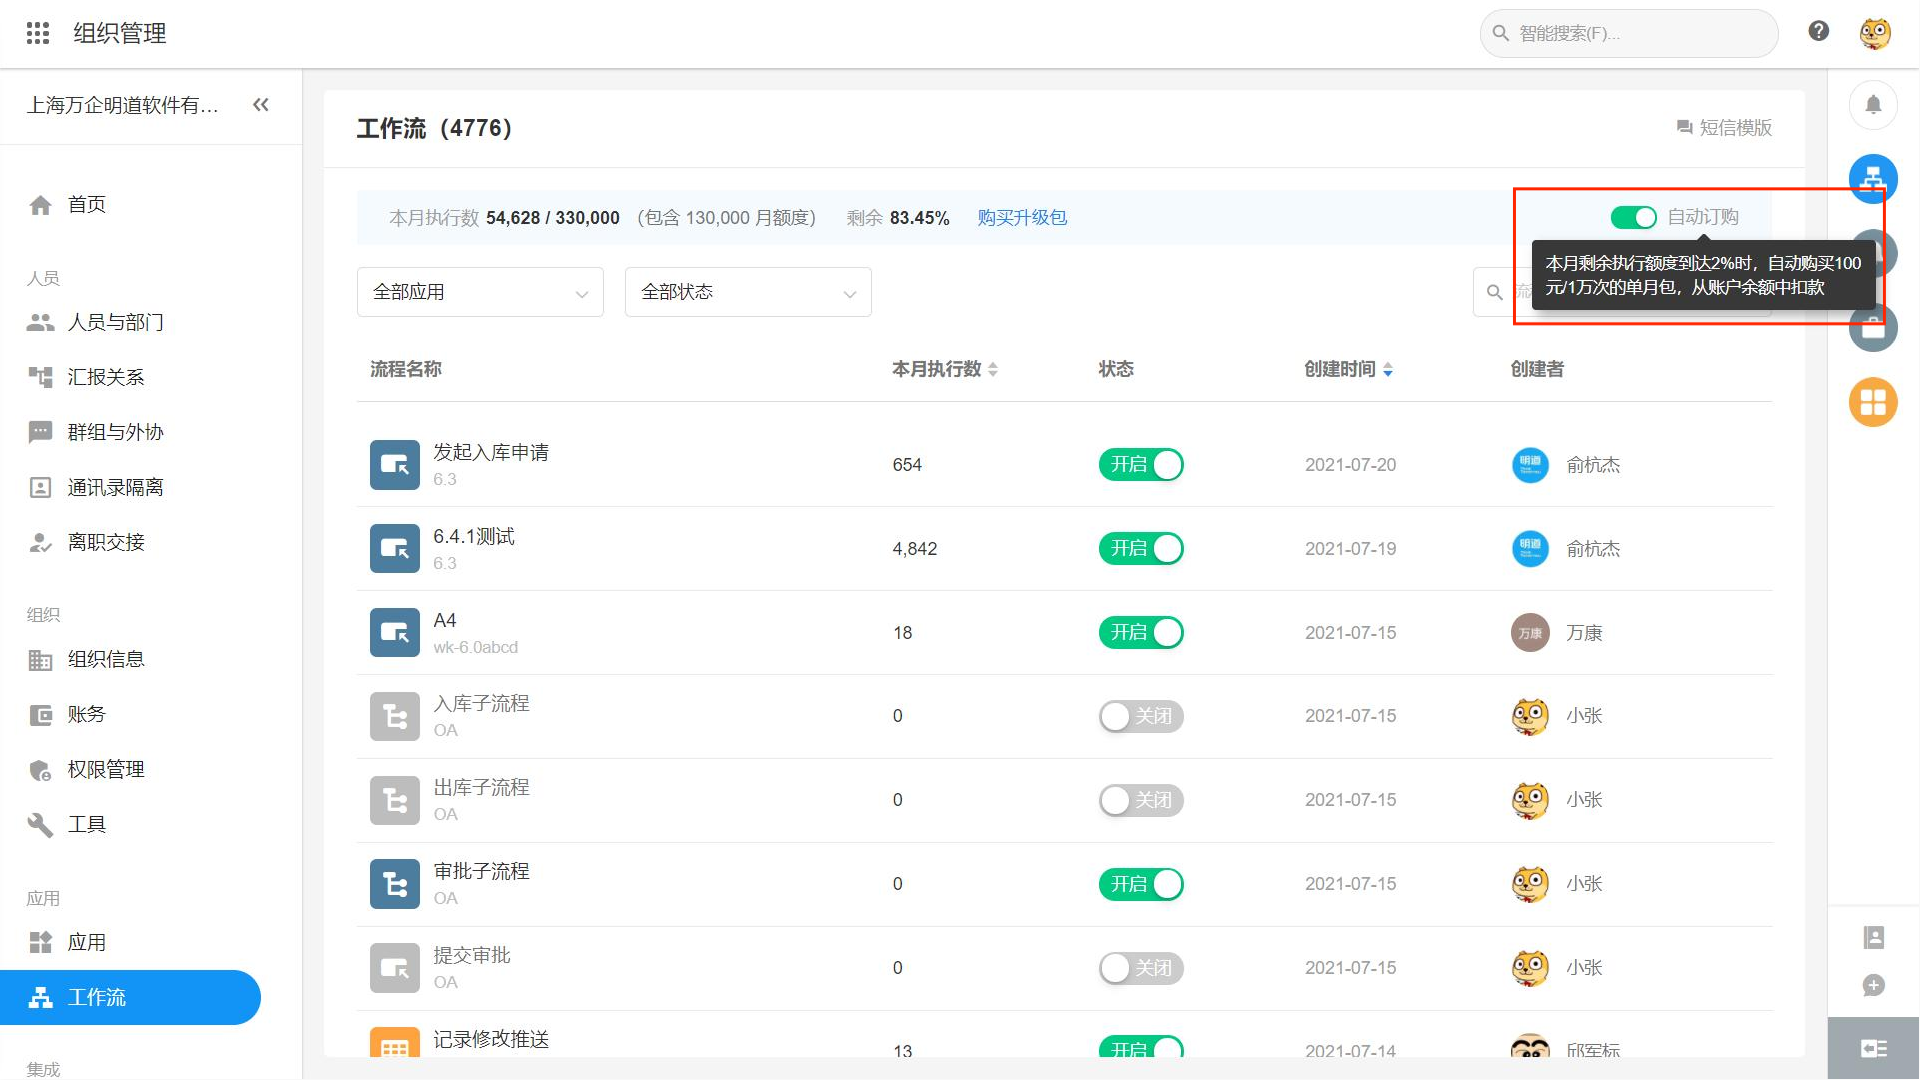
Task: Click the user avatar at top right
Action: 1875,33
